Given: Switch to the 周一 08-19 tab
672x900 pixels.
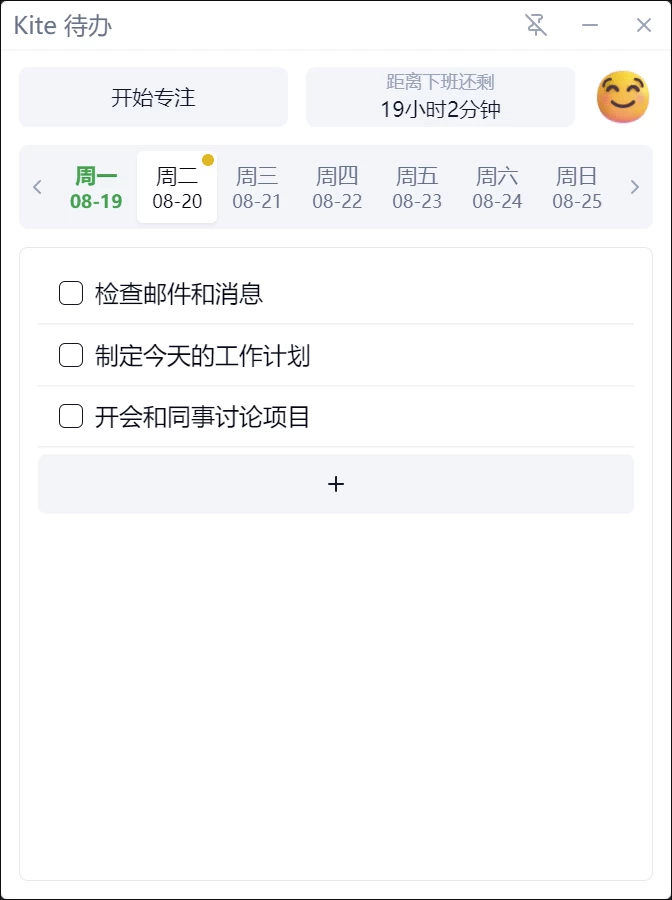Looking at the screenshot, I should (96, 187).
